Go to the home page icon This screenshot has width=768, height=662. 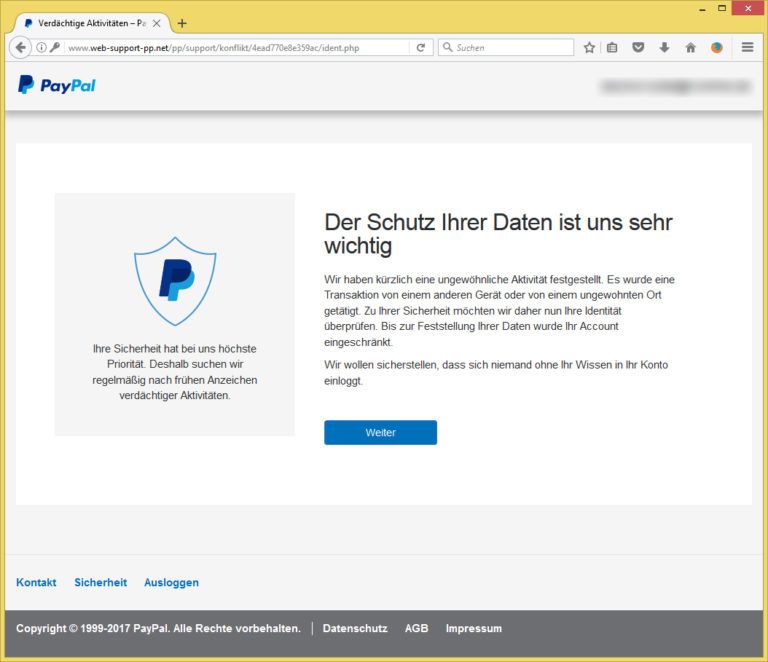coord(691,47)
